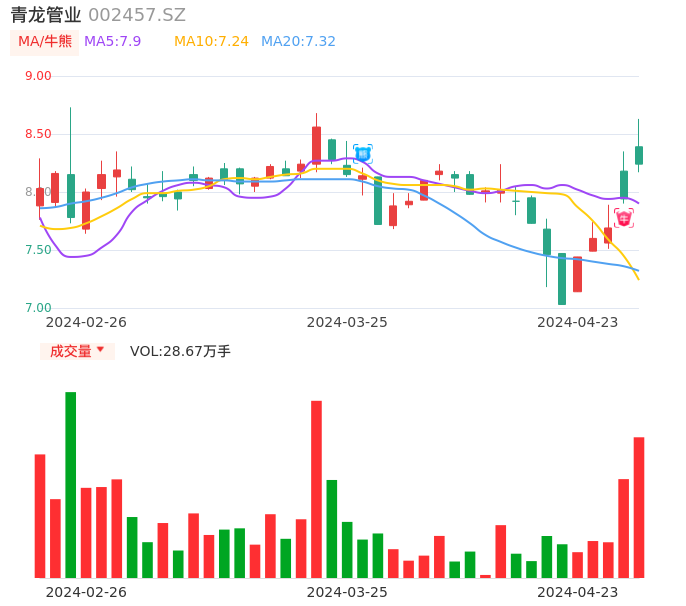This screenshot has width=686, height=606.
Task: Click the VOL:28.67万手 volume readout
Action: pyautogui.click(x=180, y=351)
